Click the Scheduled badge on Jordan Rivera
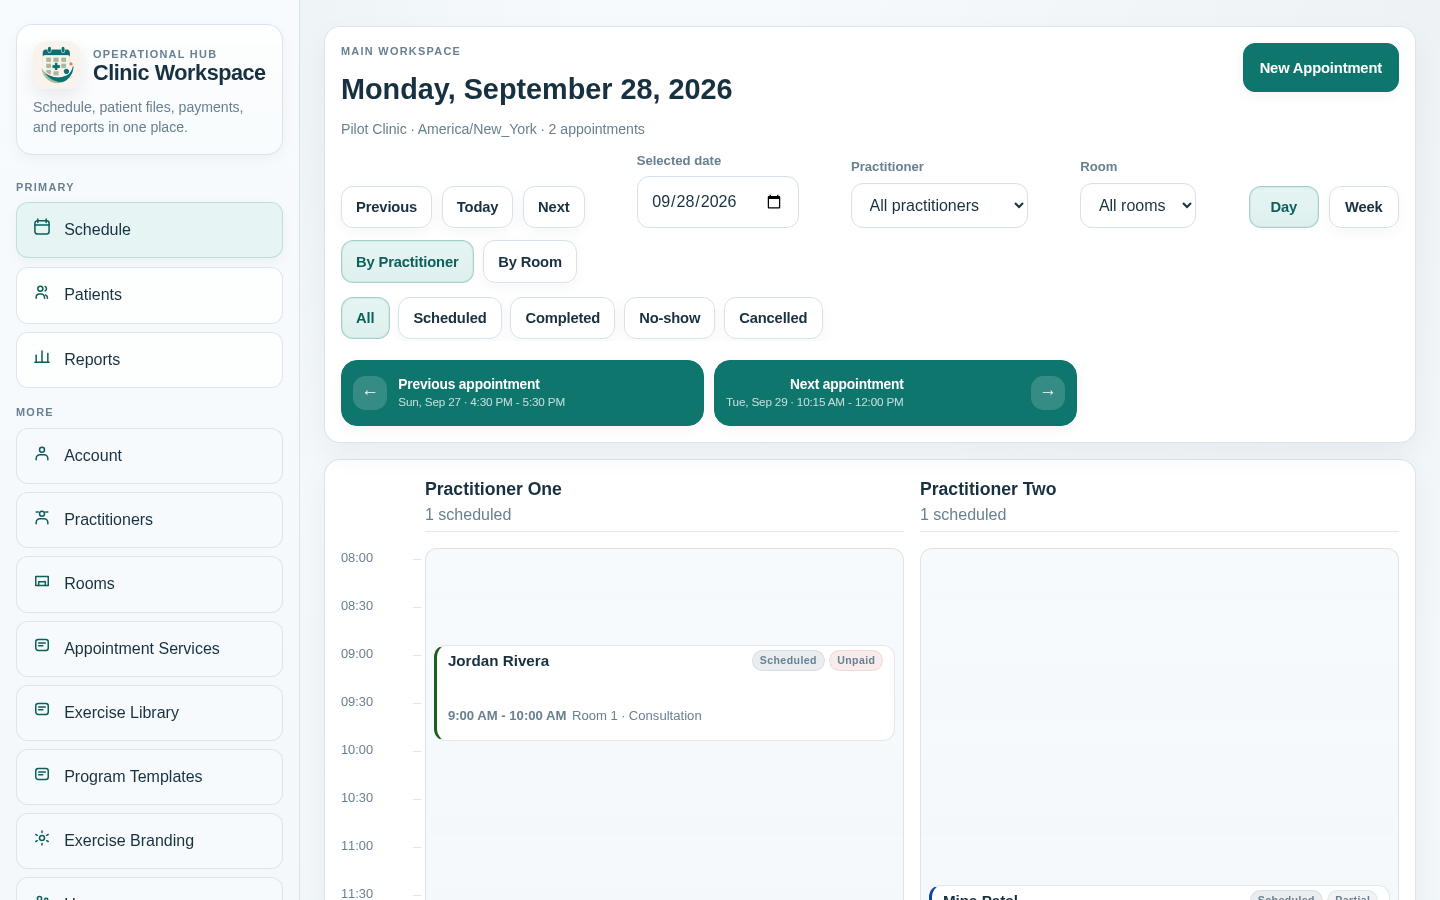The width and height of the screenshot is (1440, 900). pos(788,661)
